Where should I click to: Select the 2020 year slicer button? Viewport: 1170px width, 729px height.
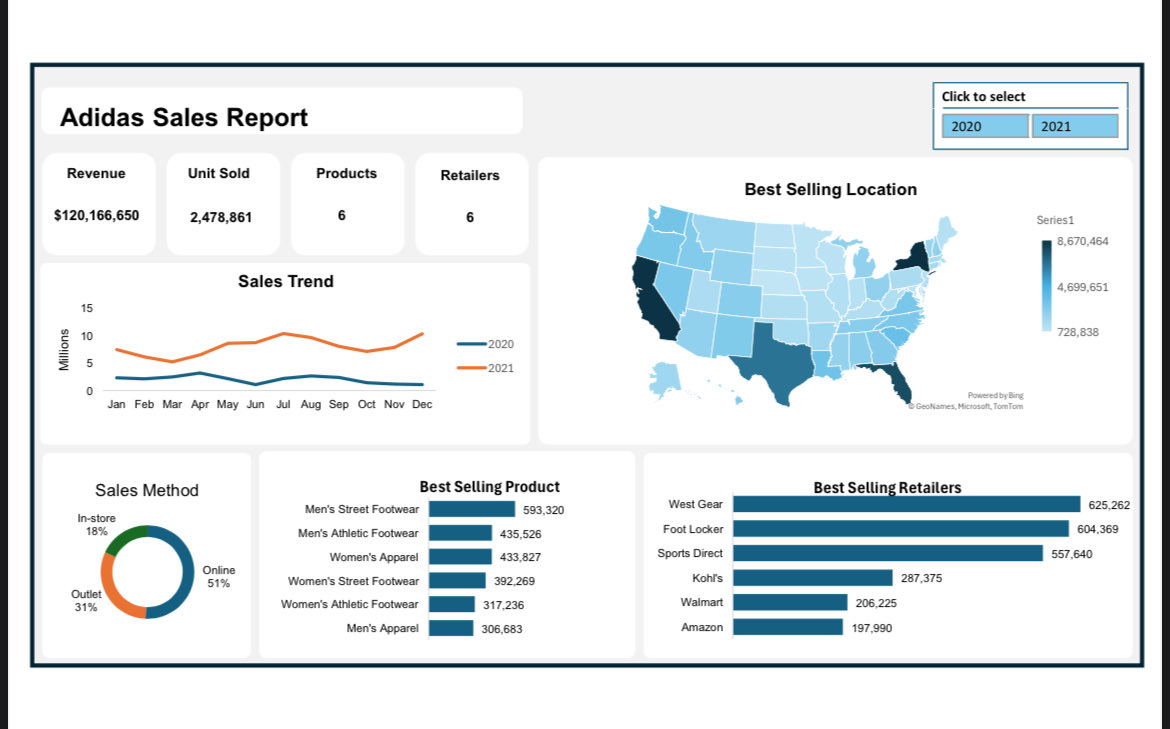pos(984,125)
